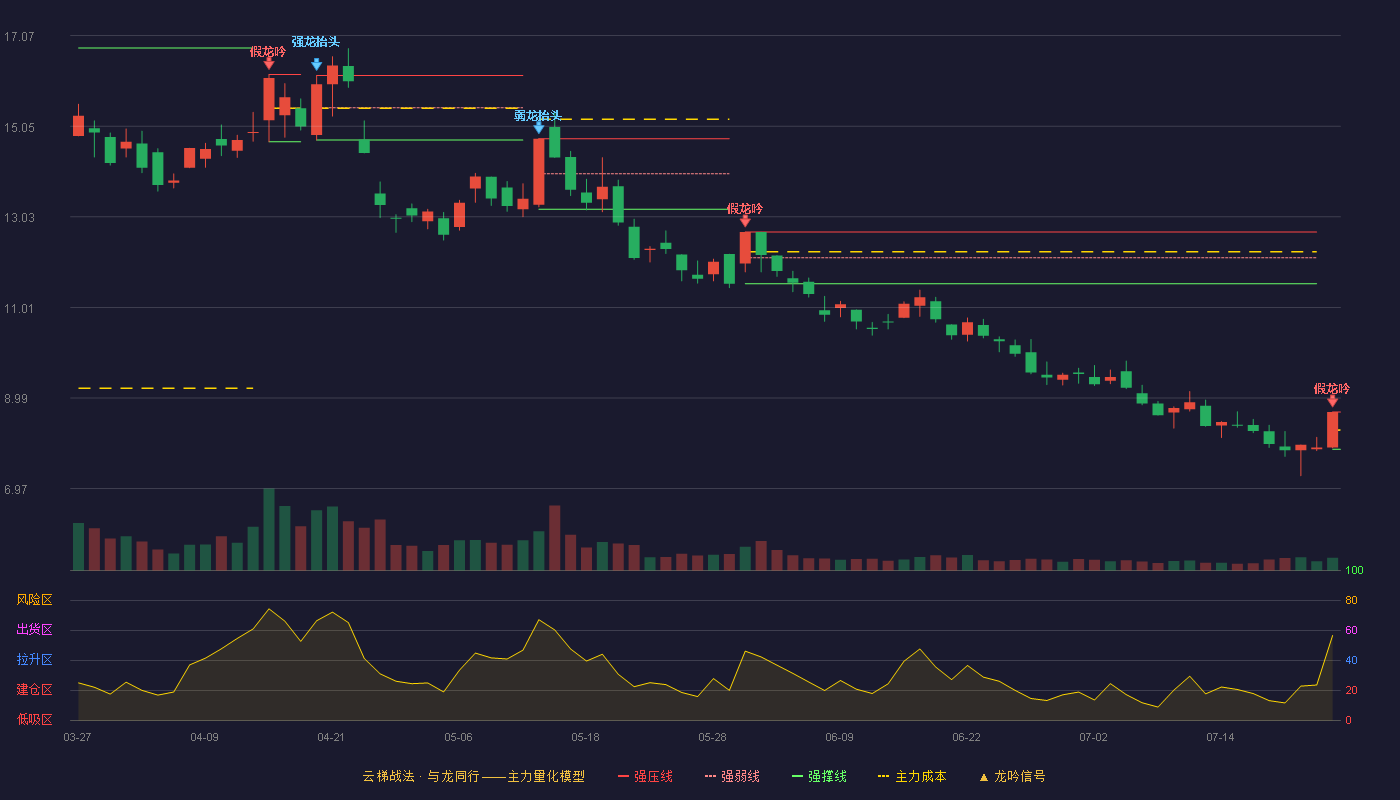Screen dimensions: 1400x800
Task: Click the tallest volume bar in mid-April
Action: [268, 529]
